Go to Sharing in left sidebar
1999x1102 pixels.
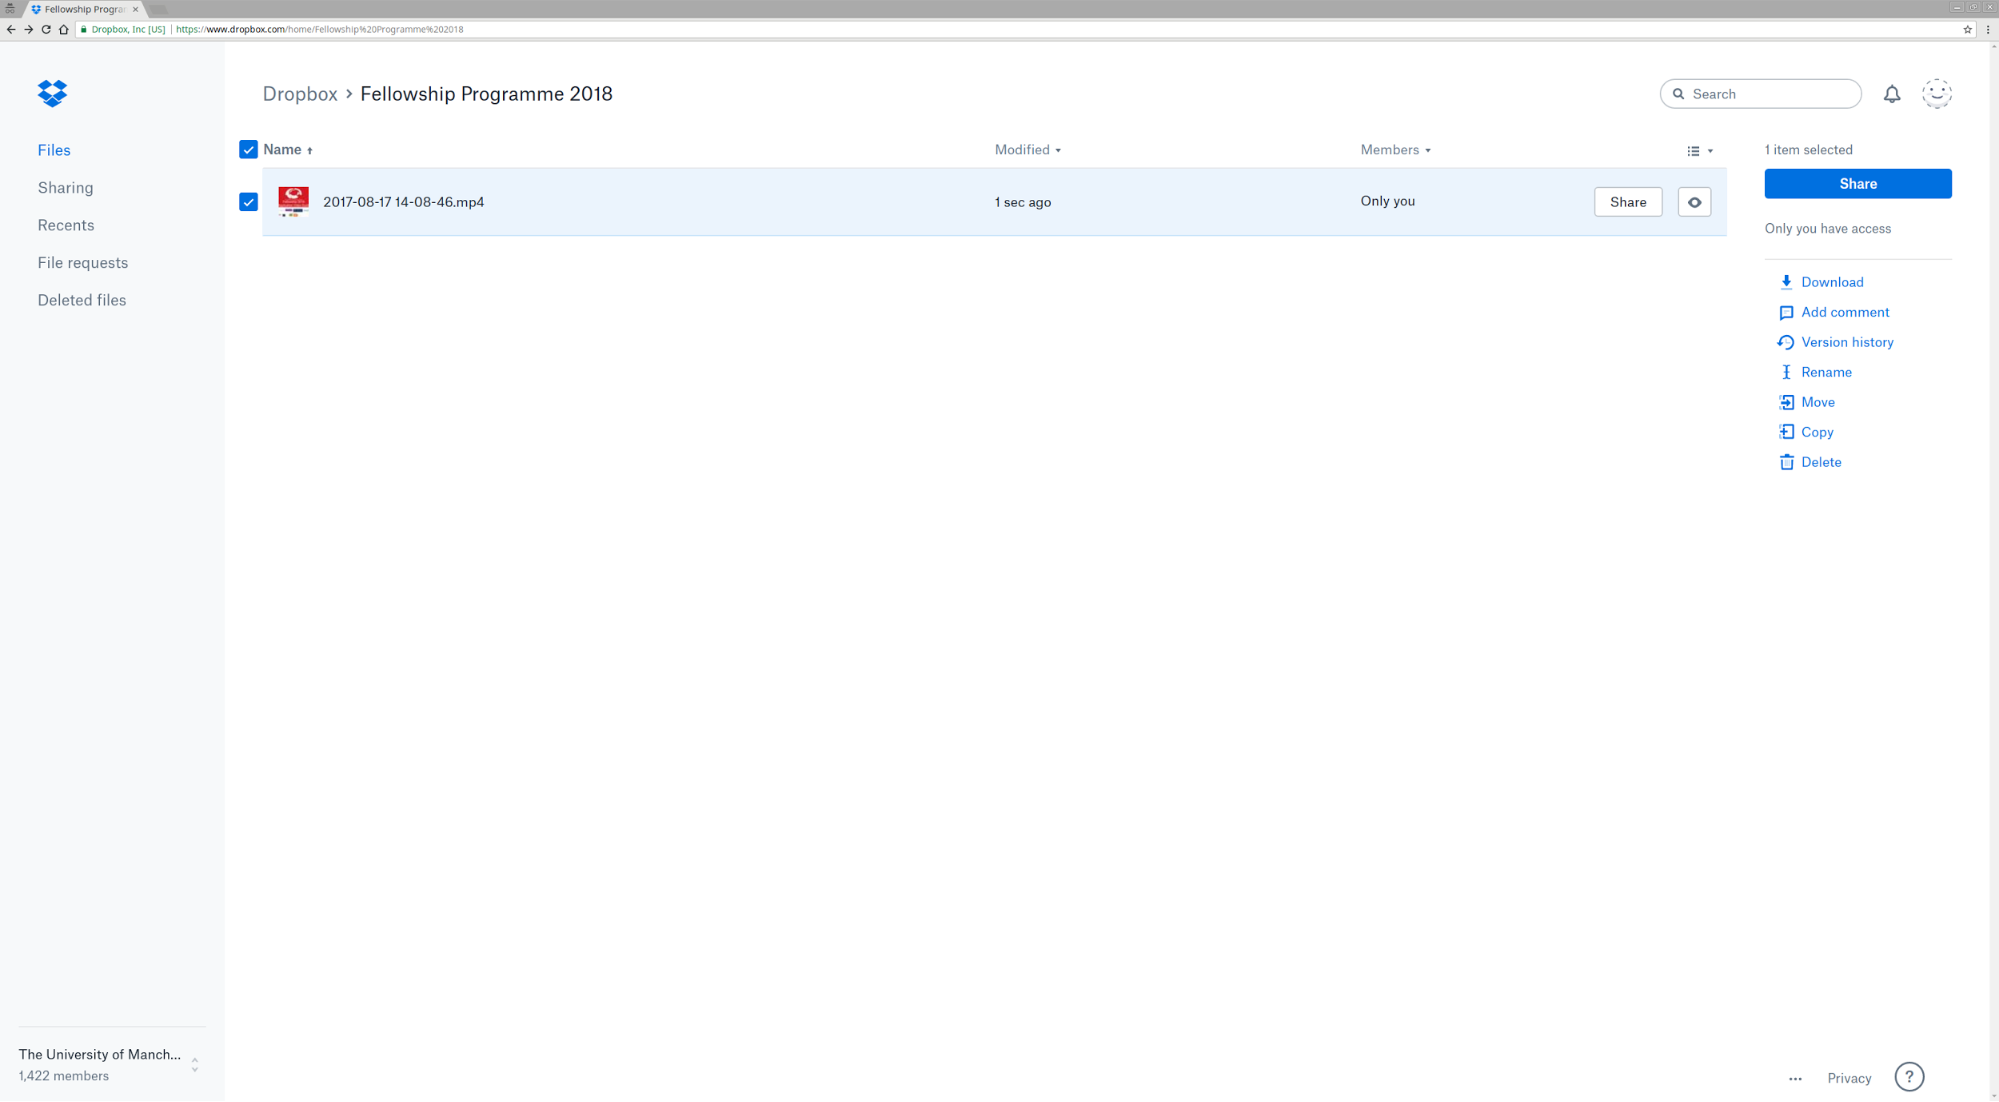tap(65, 188)
